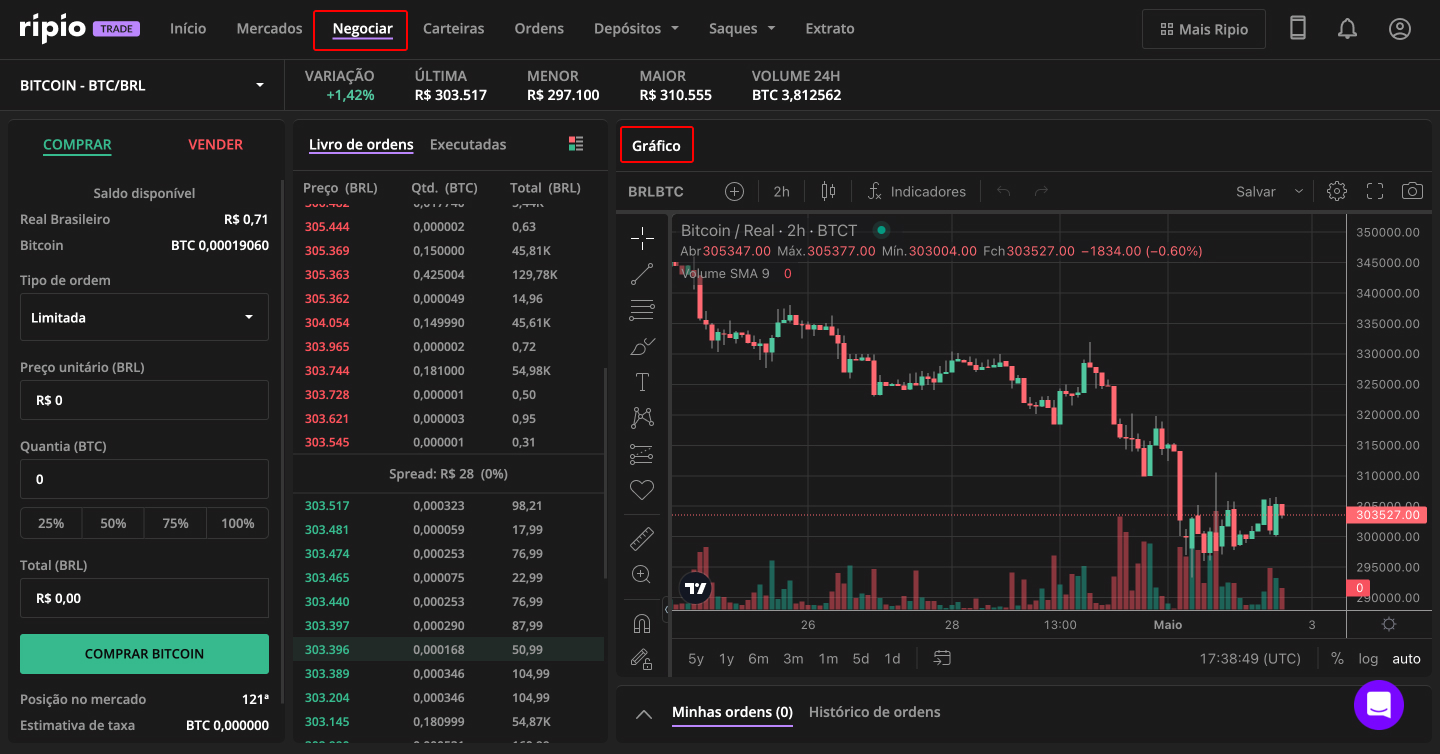Switch to the Executadas tab
This screenshot has height=754, width=1440.
pos(468,144)
